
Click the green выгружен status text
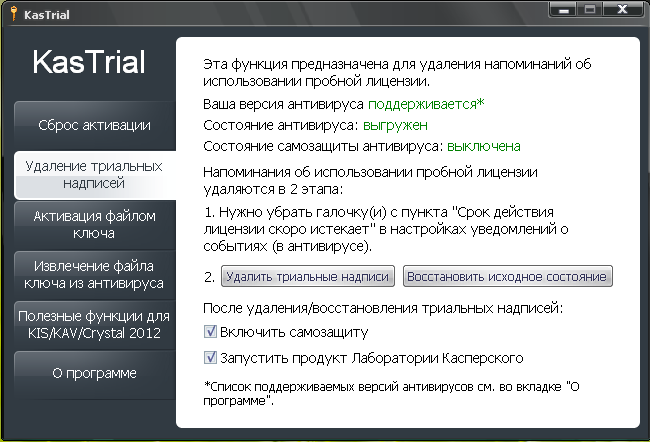tap(395, 125)
